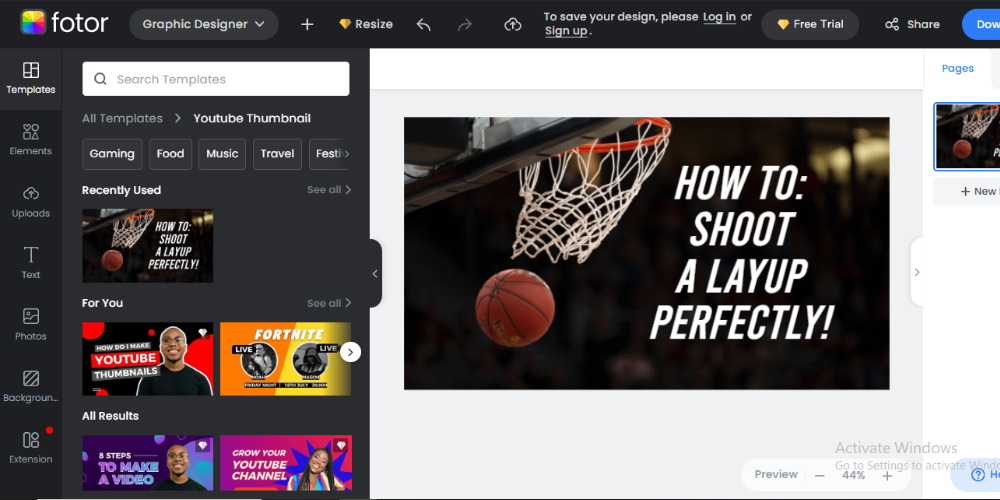
Task: Open the Uploads sidebar panel
Action: click(x=31, y=202)
